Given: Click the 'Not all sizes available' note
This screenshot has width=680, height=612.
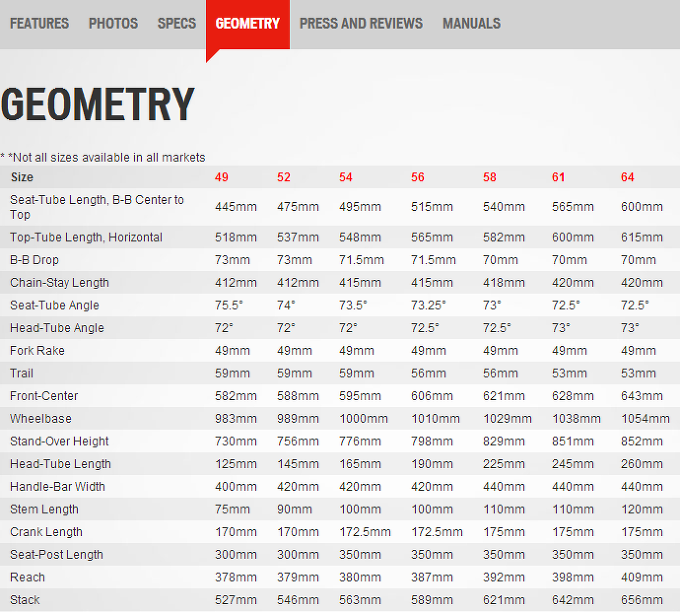Looking at the screenshot, I should 103,157.
